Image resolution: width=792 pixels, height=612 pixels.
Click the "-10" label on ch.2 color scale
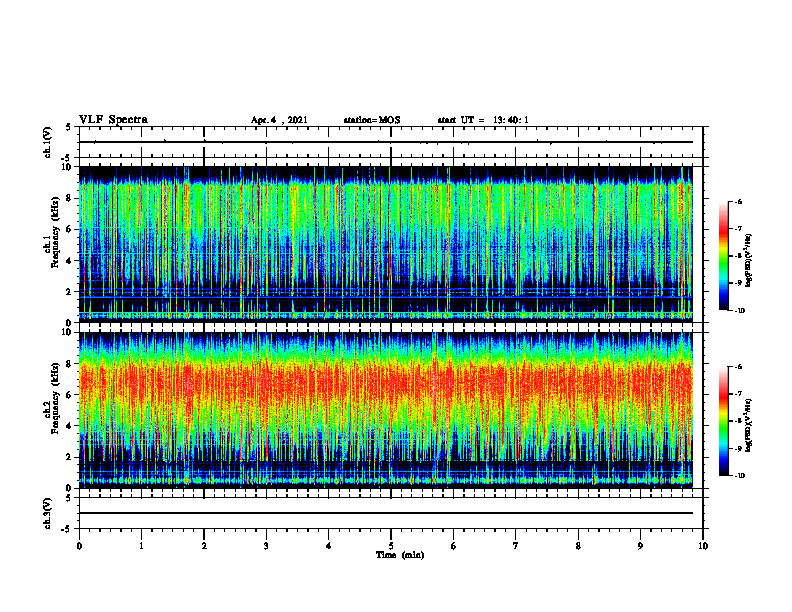740,476
